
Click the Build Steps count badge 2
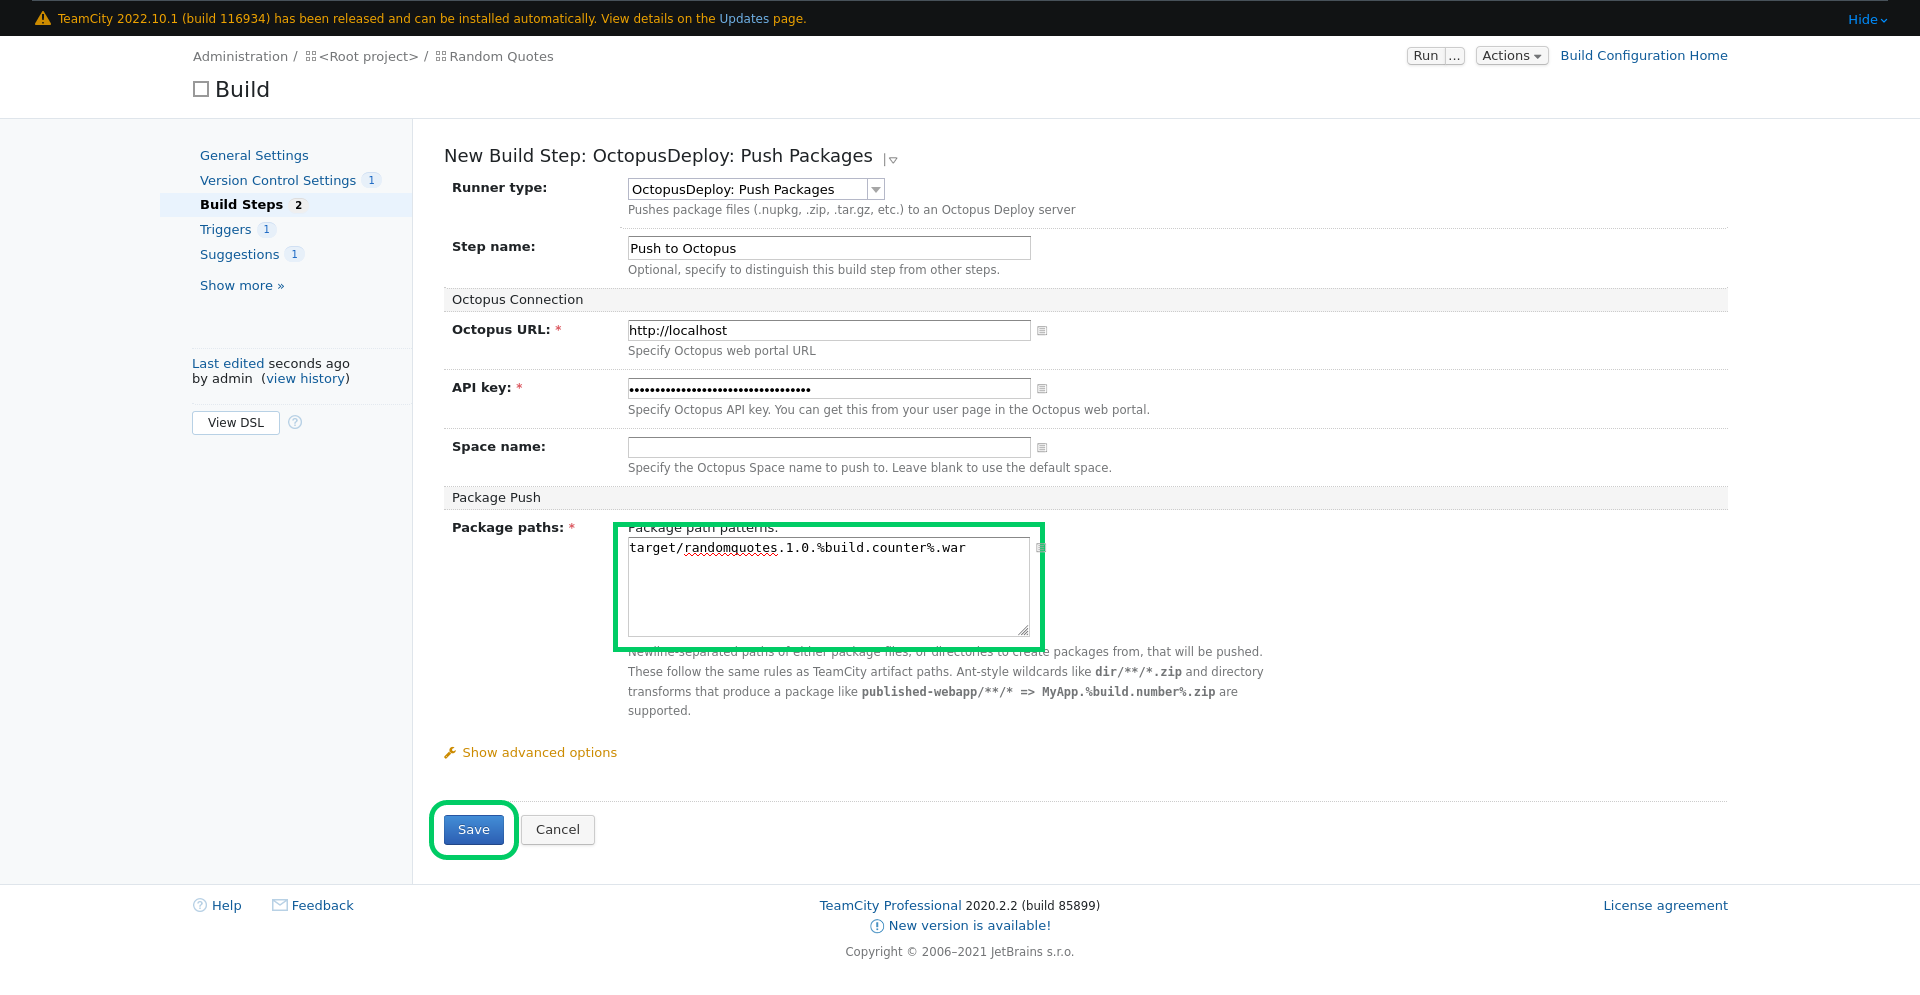point(298,205)
